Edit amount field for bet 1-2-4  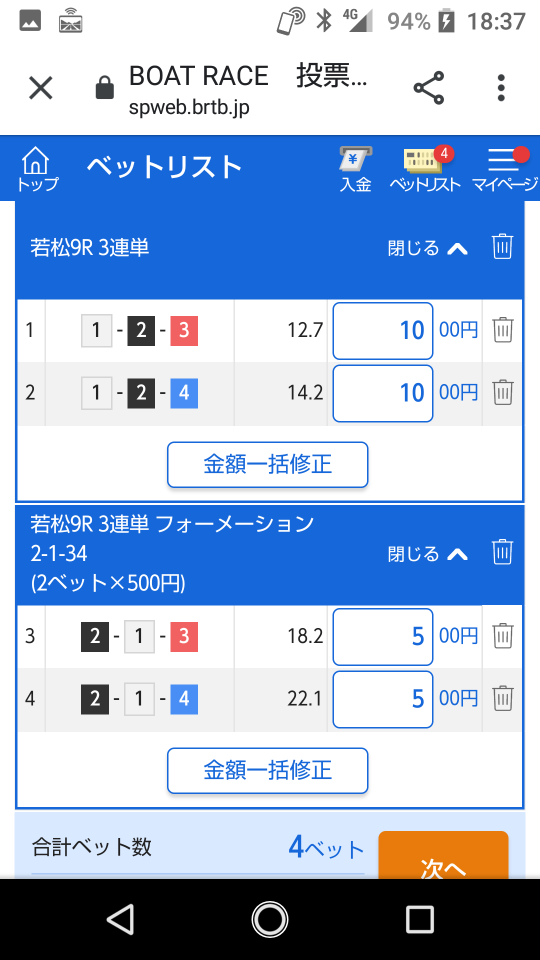tap(383, 393)
